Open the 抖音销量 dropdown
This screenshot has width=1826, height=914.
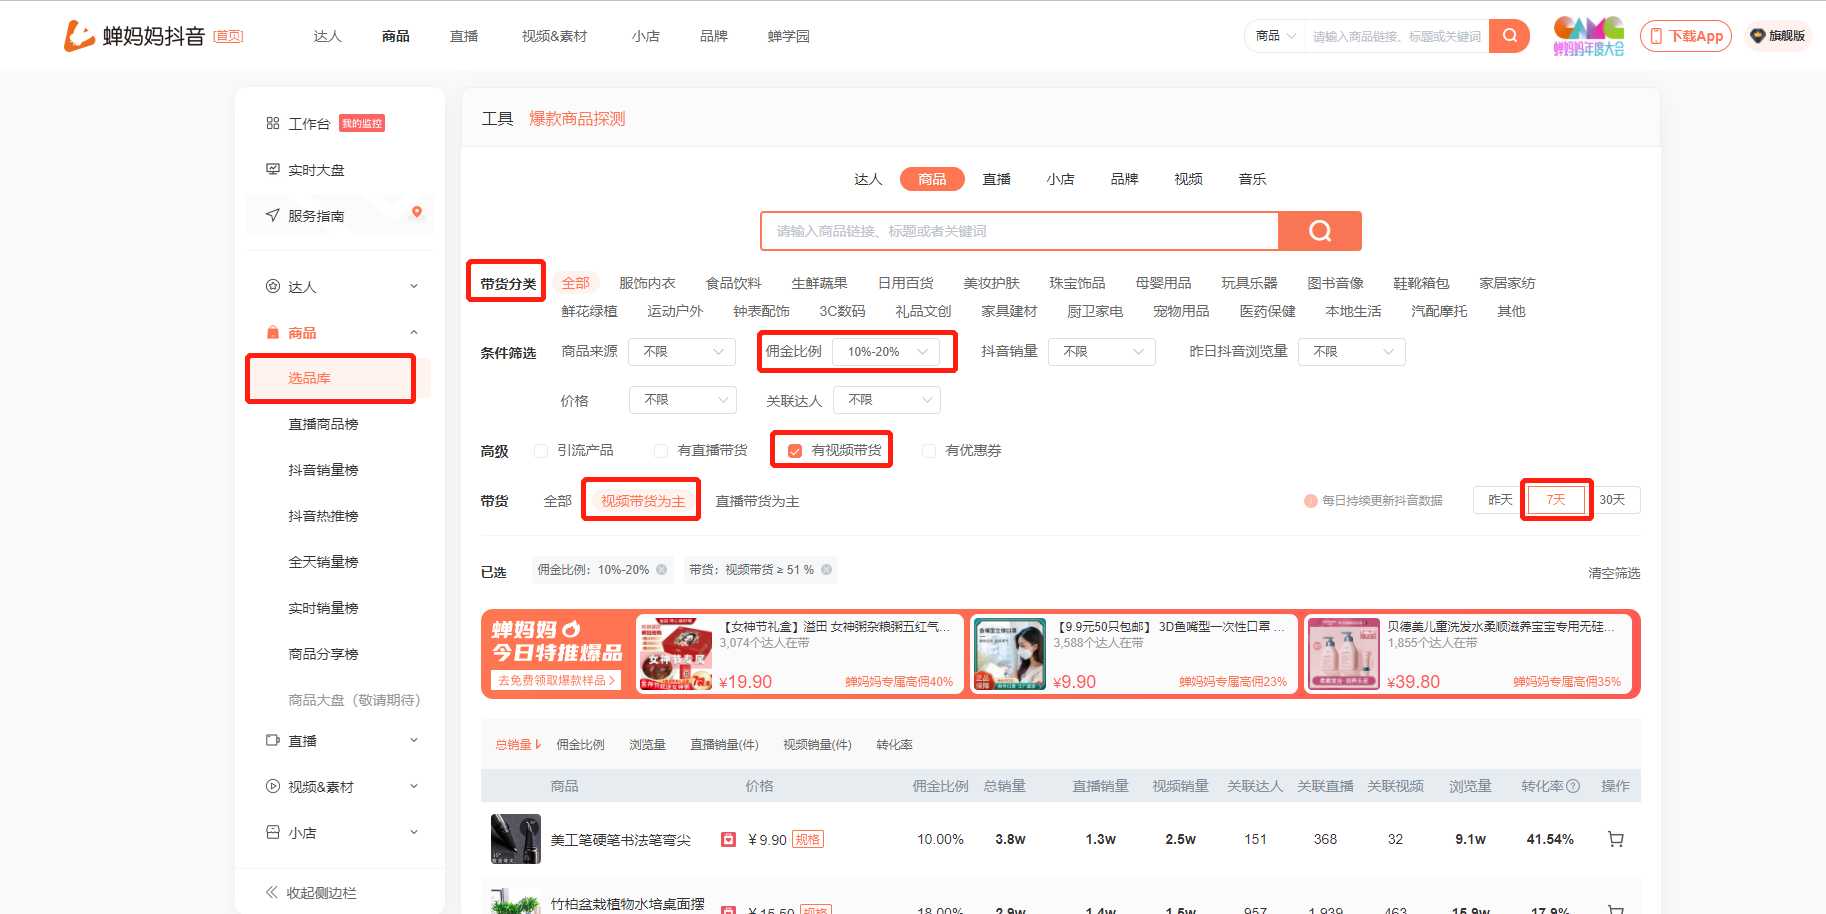[x=1102, y=352]
